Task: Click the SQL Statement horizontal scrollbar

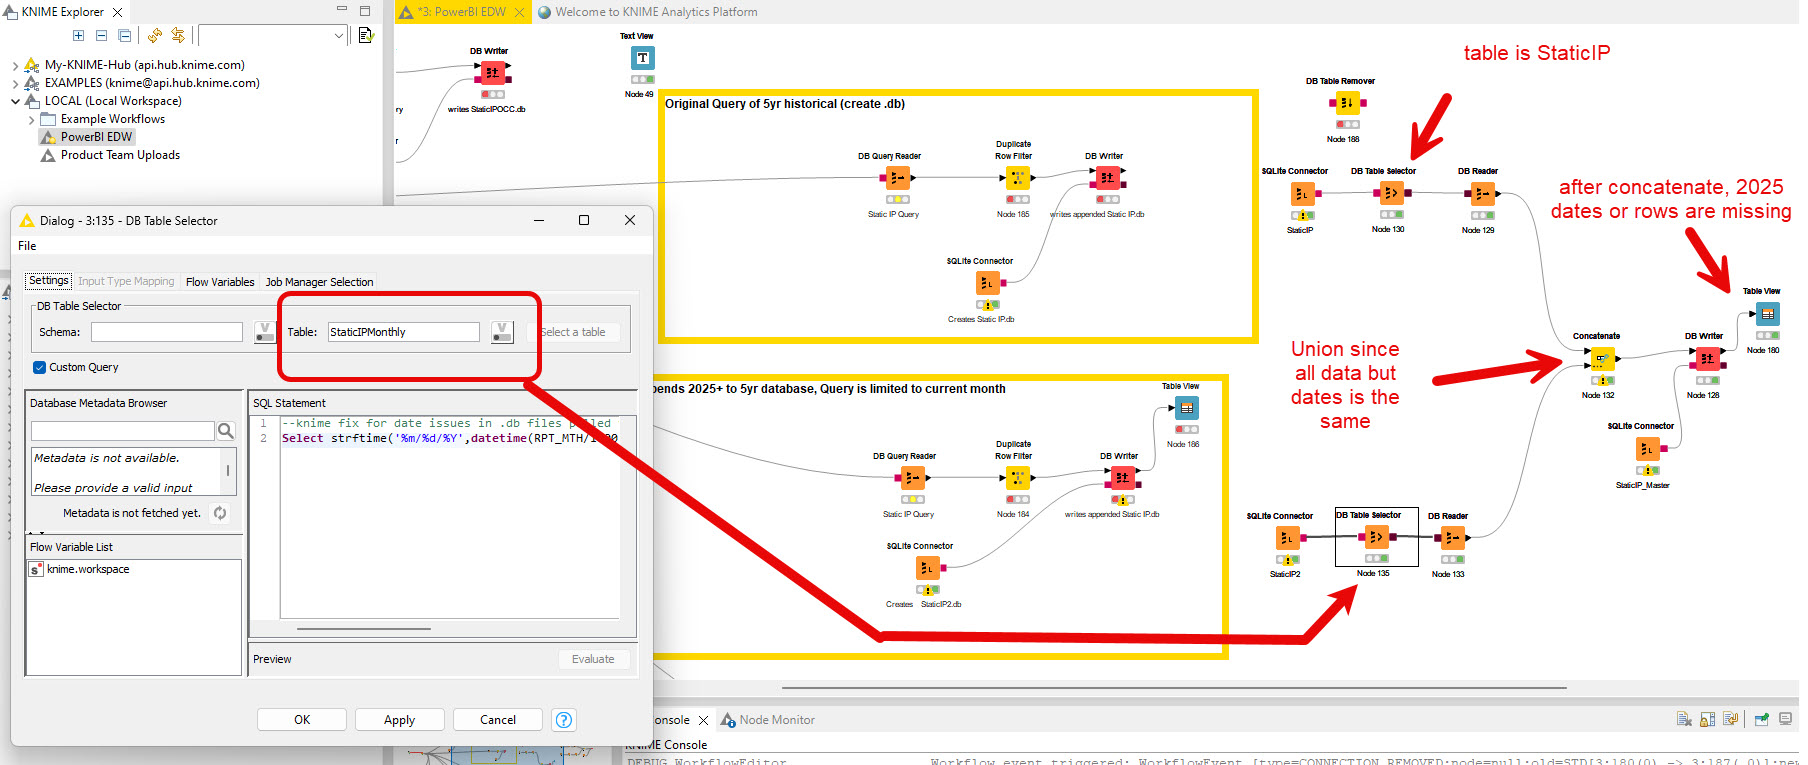Action: coord(364,629)
